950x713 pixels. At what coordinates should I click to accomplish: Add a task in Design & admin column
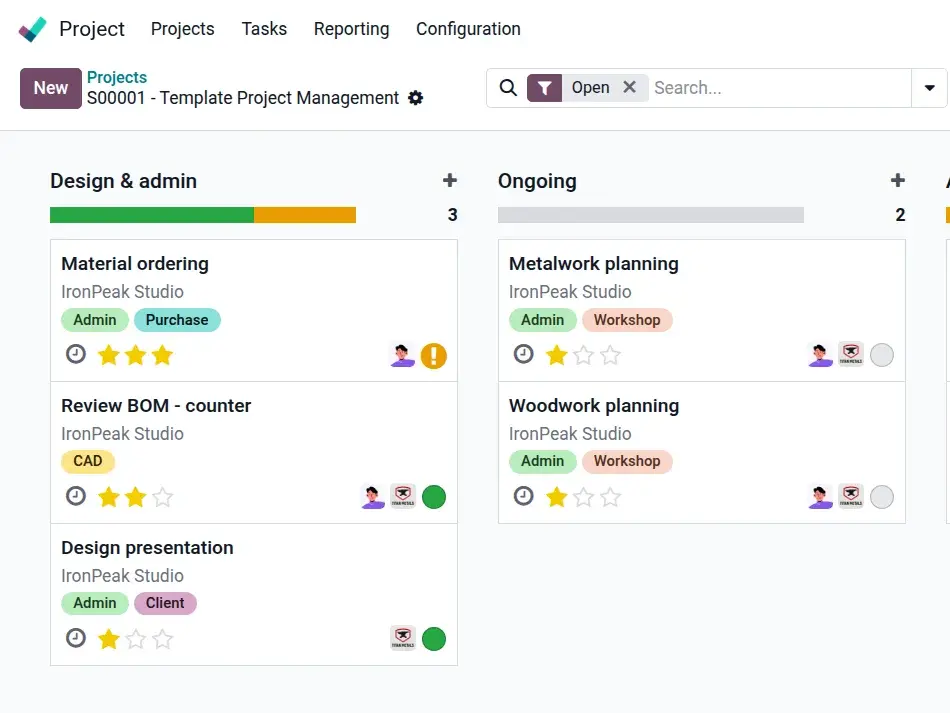click(450, 181)
